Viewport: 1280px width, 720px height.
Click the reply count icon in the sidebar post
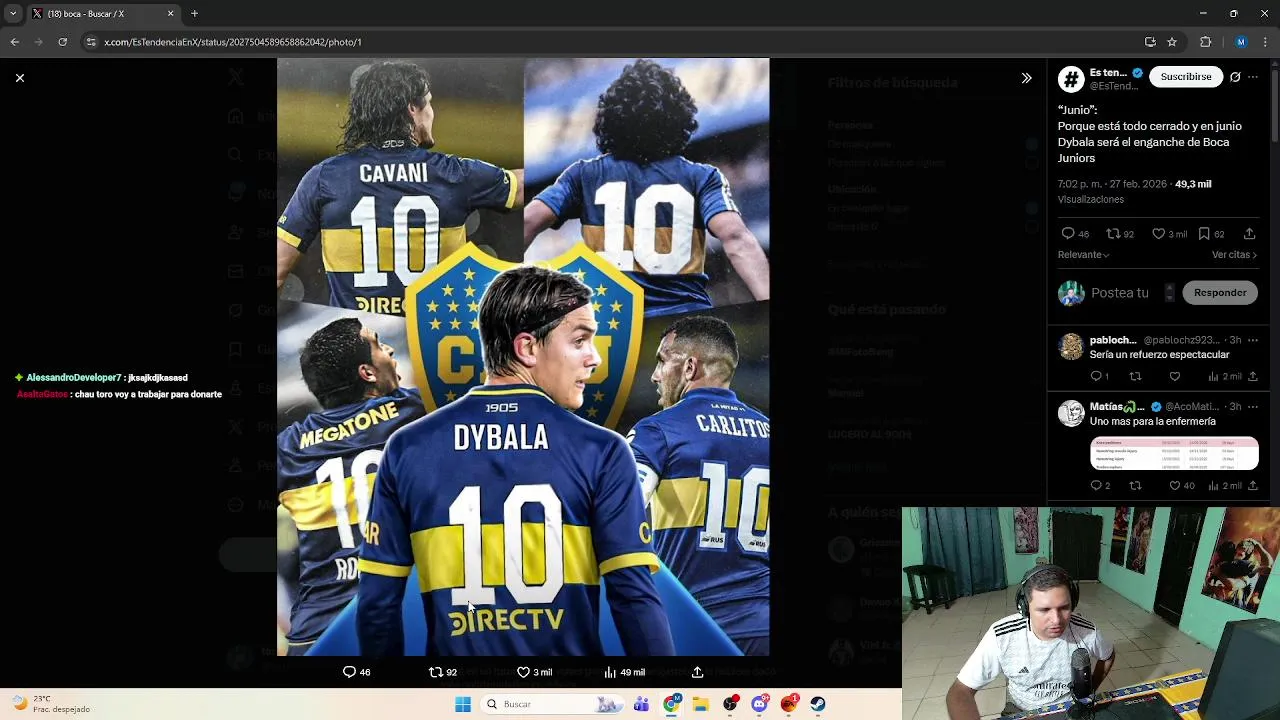(x=1068, y=234)
